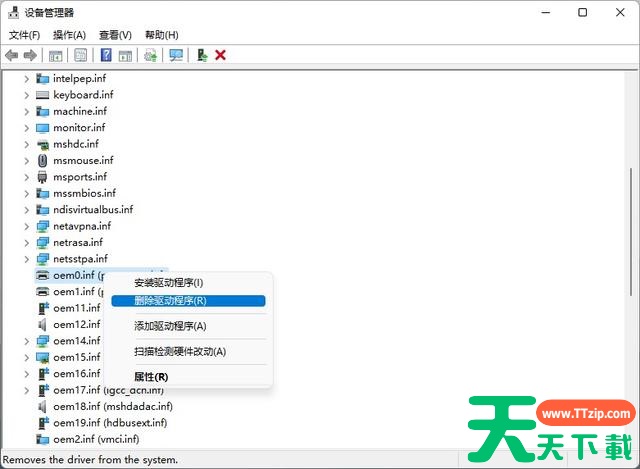Screen dimensions: 640x469
Task: Expand the intelpep.inf node
Action: pyautogui.click(x=27, y=78)
